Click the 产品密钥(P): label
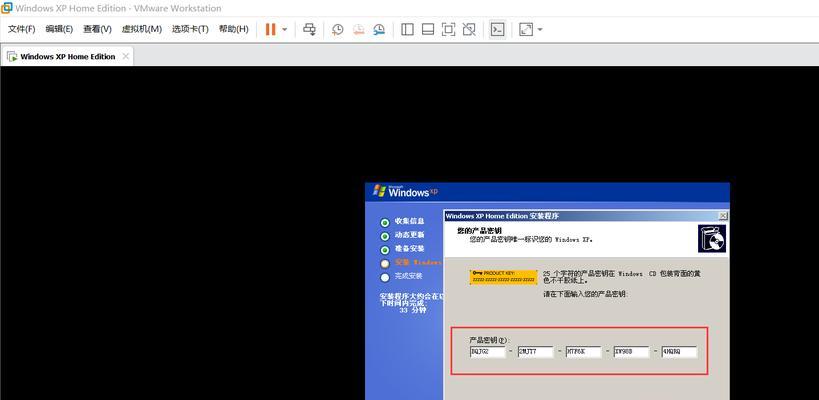Viewport: 819px width, 400px height. pyautogui.click(x=488, y=339)
